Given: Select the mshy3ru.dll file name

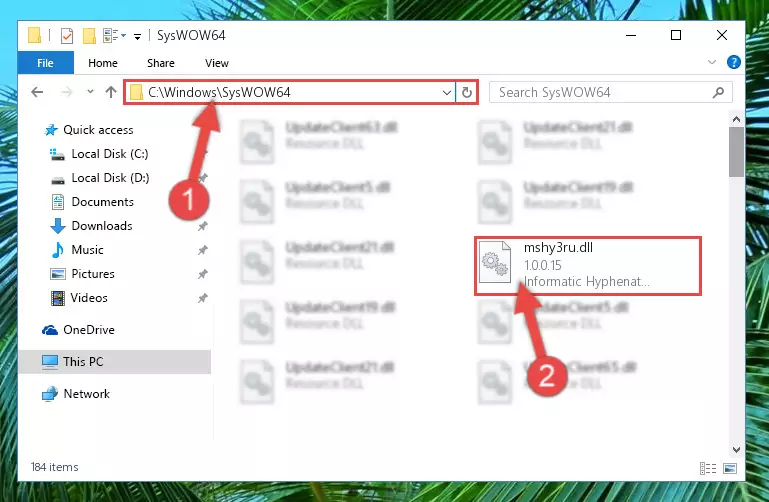Looking at the screenshot, I should click(558, 248).
